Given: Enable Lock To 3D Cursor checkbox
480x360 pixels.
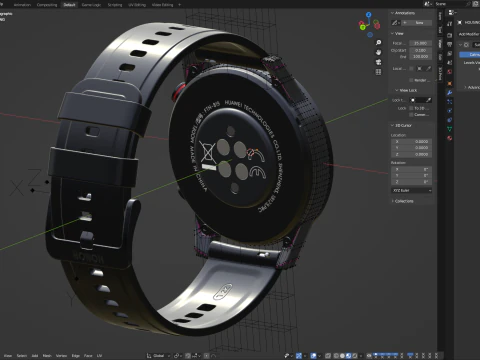Looking at the screenshot, I should point(411,108).
